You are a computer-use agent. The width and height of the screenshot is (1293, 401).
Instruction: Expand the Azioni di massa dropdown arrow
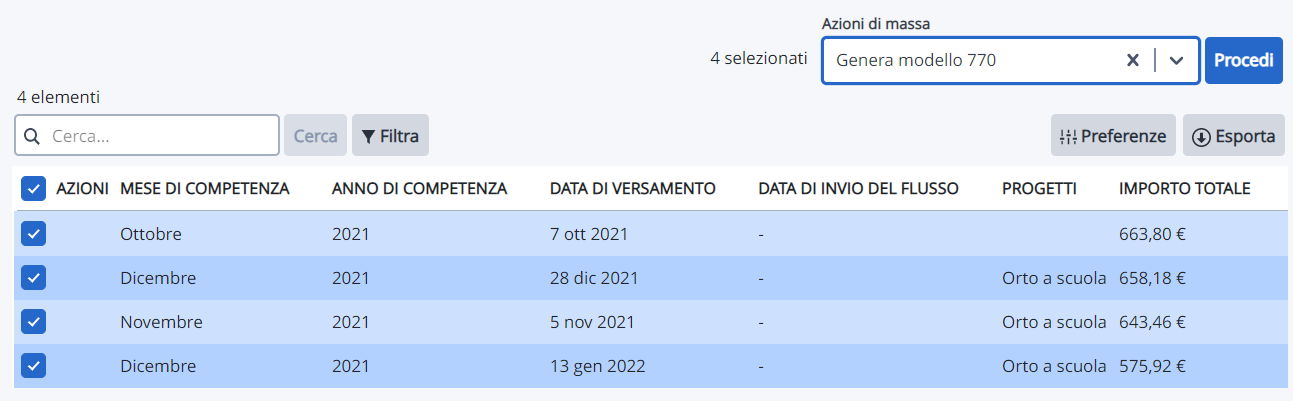[1177, 60]
